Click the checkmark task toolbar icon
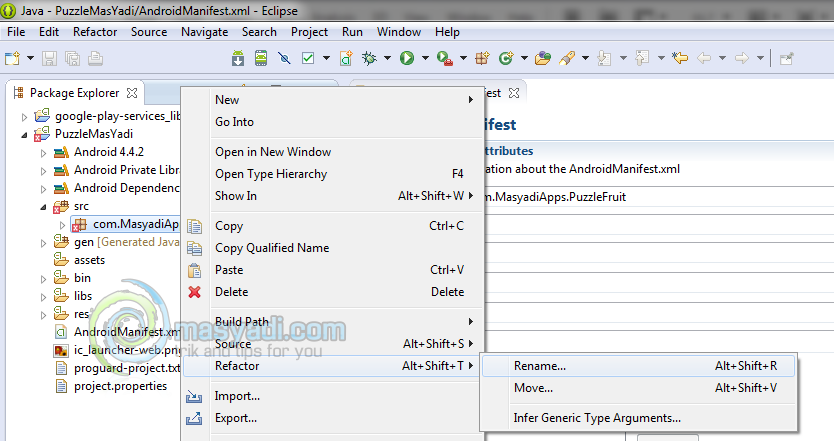834x441 pixels. (x=308, y=58)
